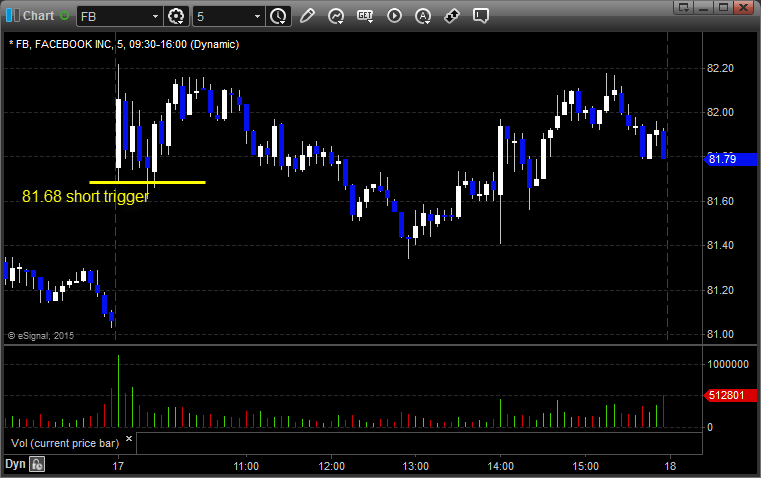Maximize the chart window
Image resolution: width=761 pixels, height=478 pixels.
click(x=723, y=7)
